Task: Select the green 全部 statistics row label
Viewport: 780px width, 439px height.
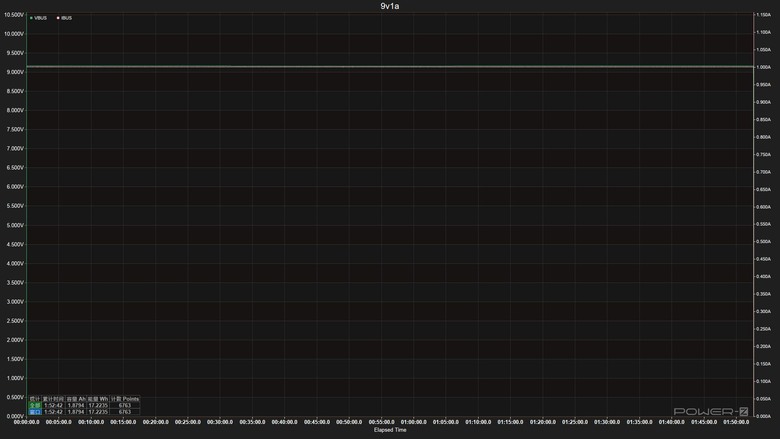Action: 35,405
